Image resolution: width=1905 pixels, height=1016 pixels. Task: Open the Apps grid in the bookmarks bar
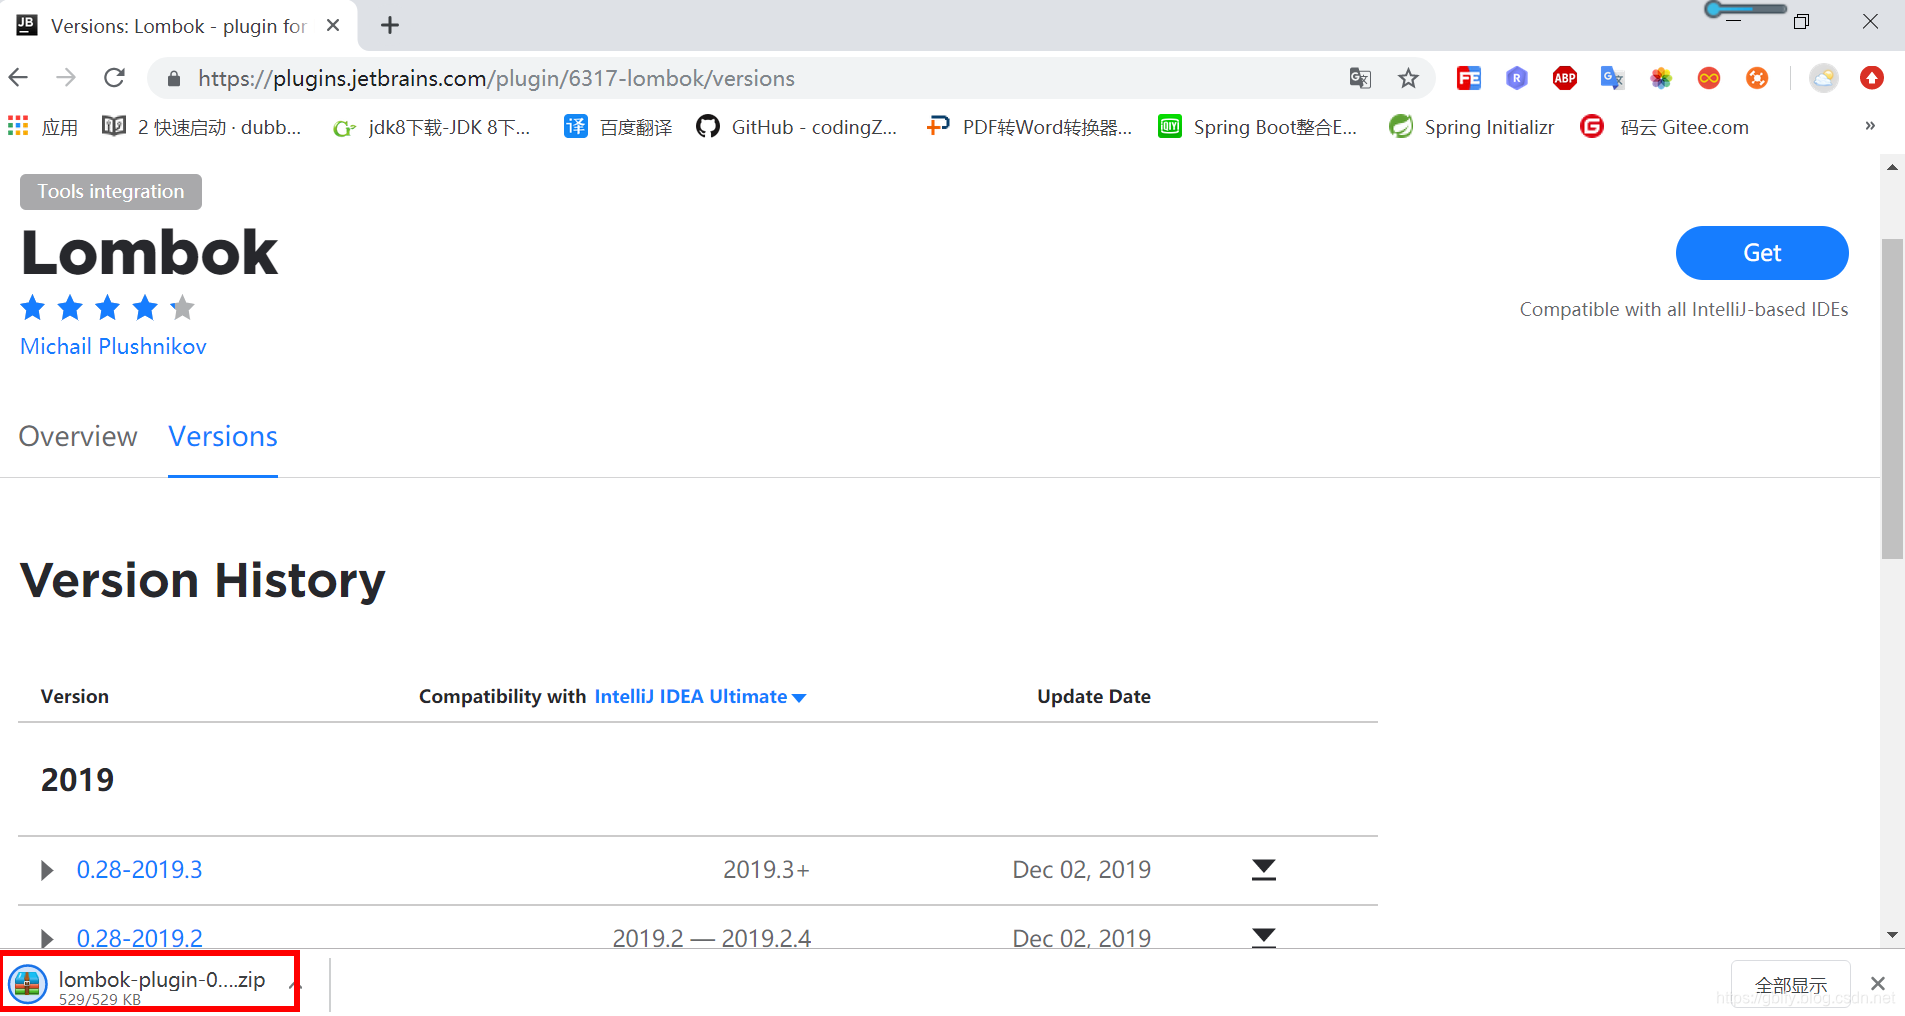(42, 127)
